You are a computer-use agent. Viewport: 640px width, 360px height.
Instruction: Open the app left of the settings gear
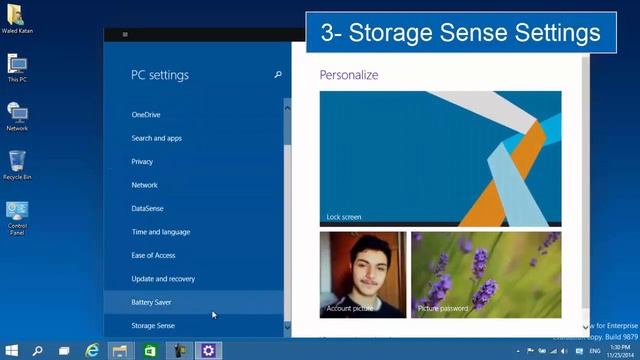180,351
